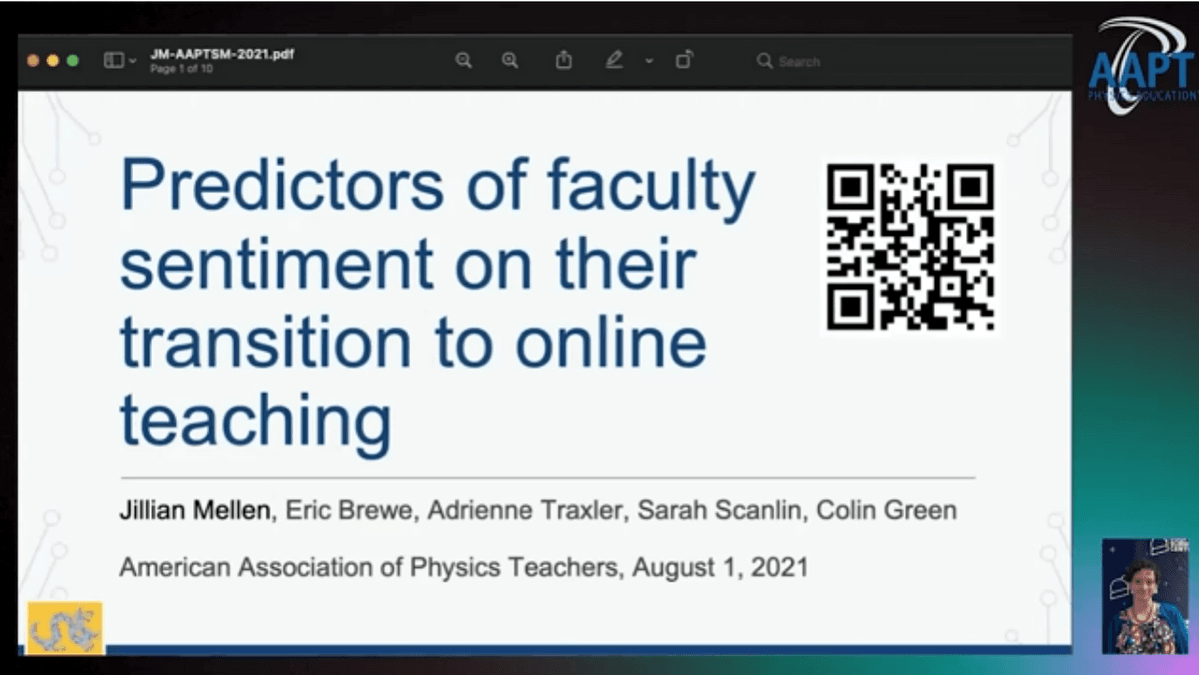Open the Share icon in toolbar

564,61
